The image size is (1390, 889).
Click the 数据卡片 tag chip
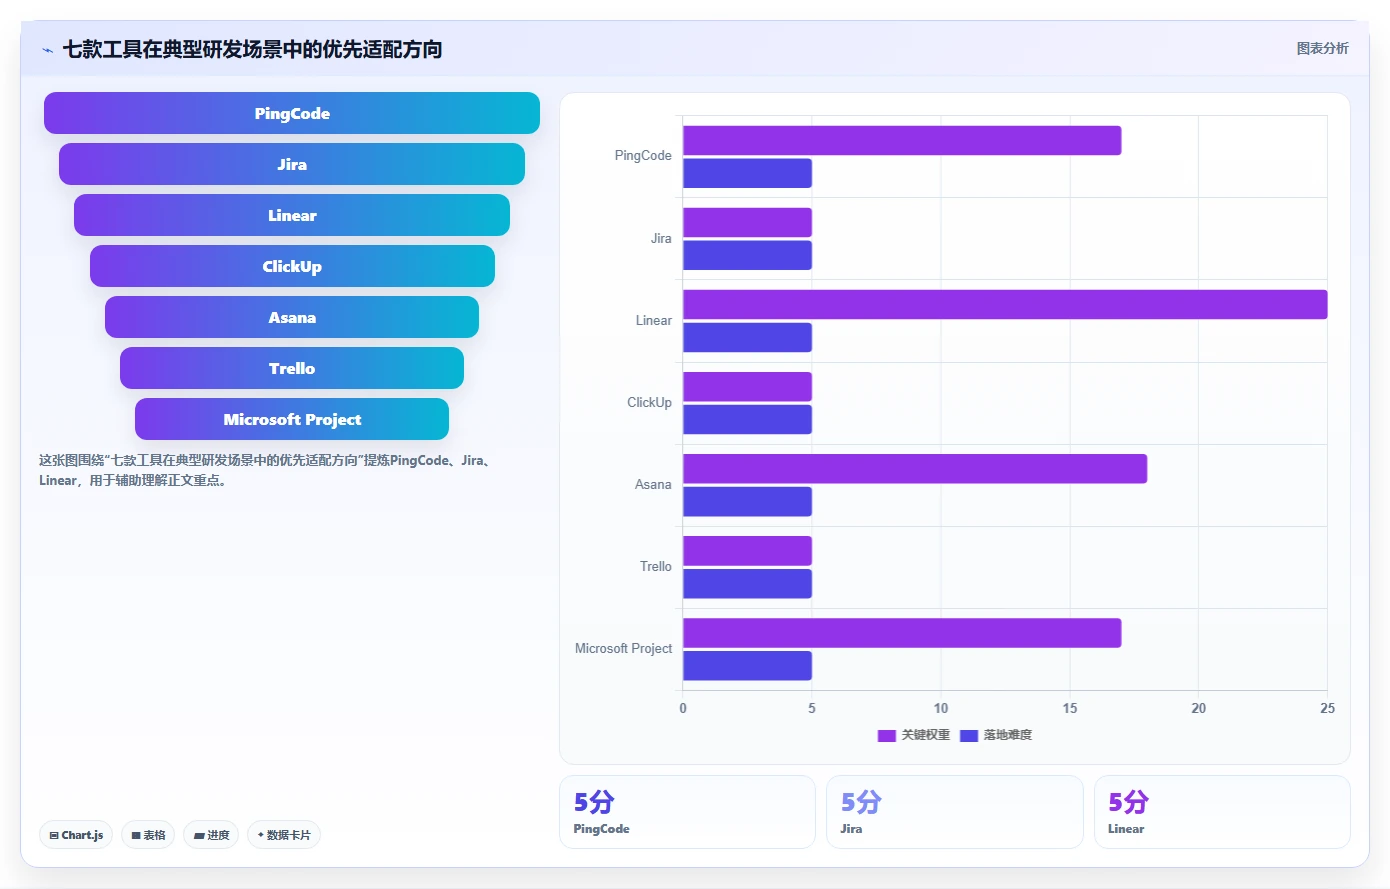click(x=284, y=835)
